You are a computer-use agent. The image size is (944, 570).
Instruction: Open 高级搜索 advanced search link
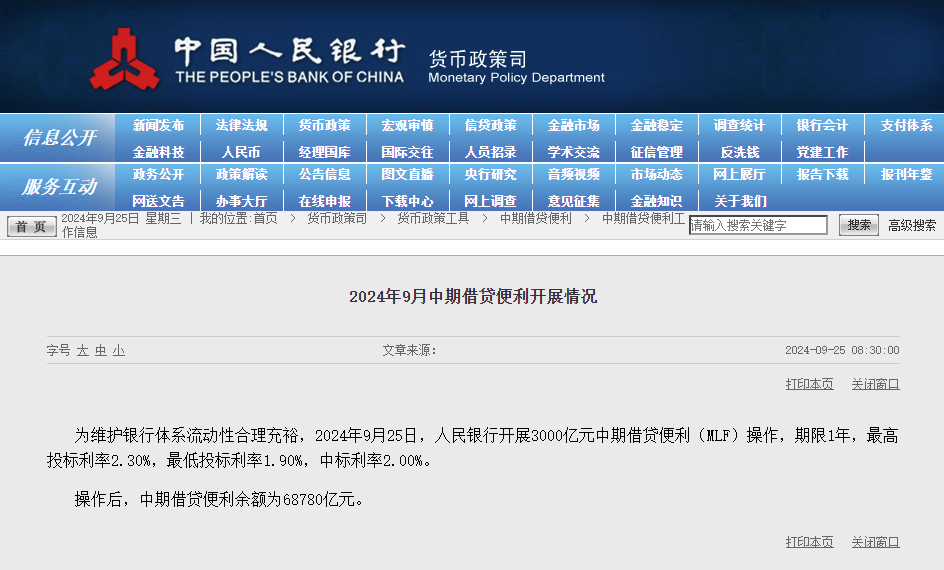click(912, 225)
